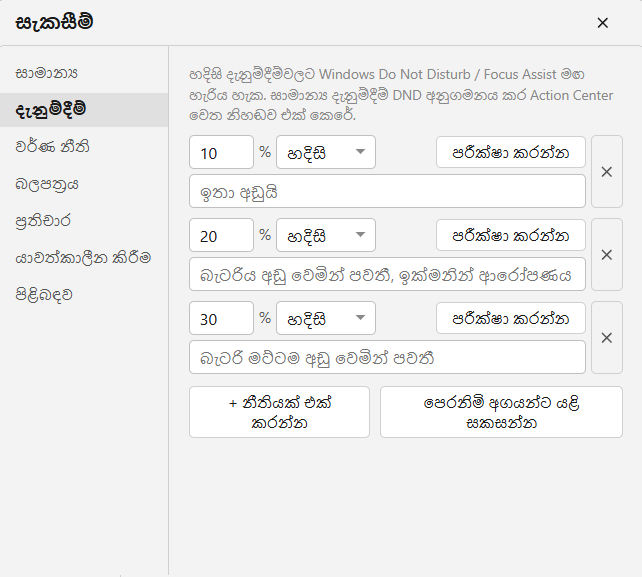The height and width of the screenshot is (577, 642).
Task: Edit the 30 percent threshold field
Action: click(221, 318)
